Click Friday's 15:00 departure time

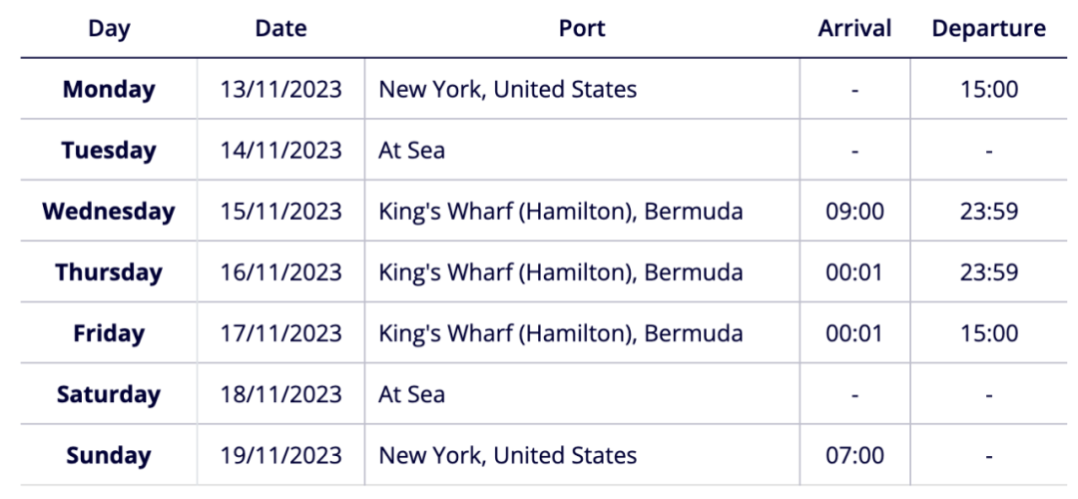tap(989, 333)
